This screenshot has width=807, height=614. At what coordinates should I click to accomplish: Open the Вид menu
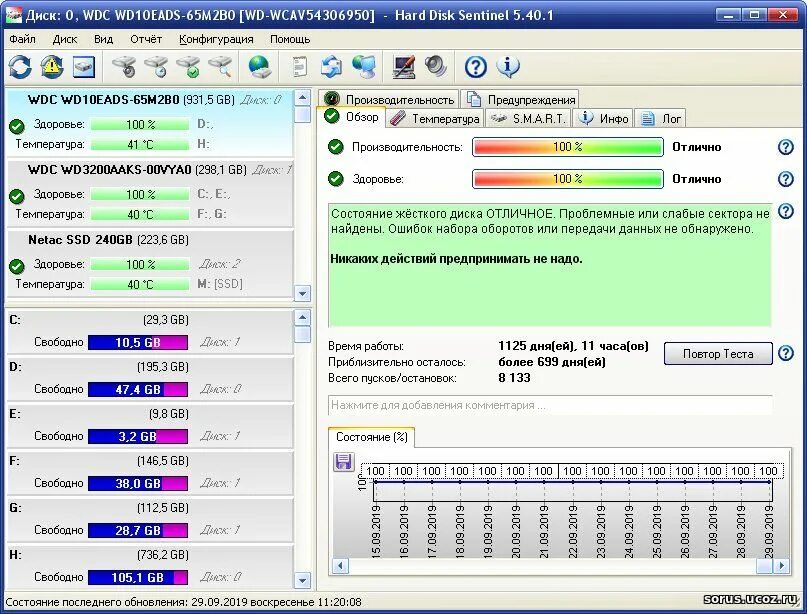(103, 39)
